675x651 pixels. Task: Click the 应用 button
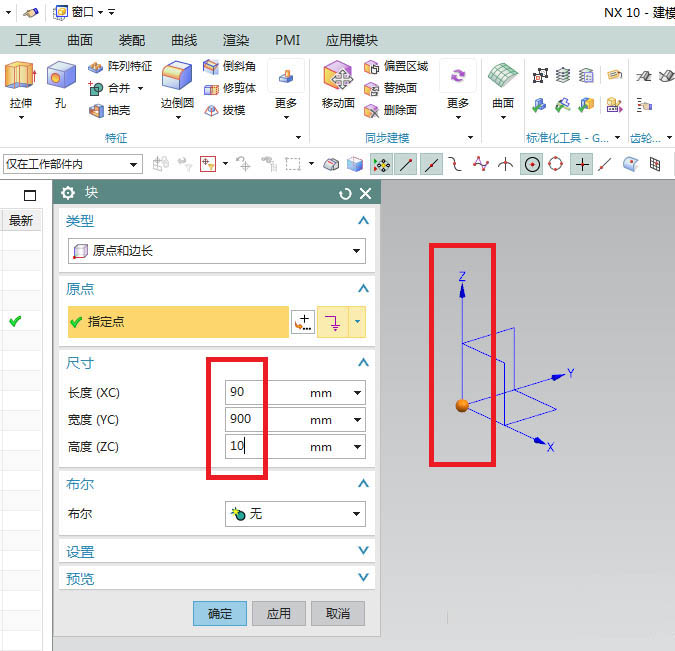[279, 613]
